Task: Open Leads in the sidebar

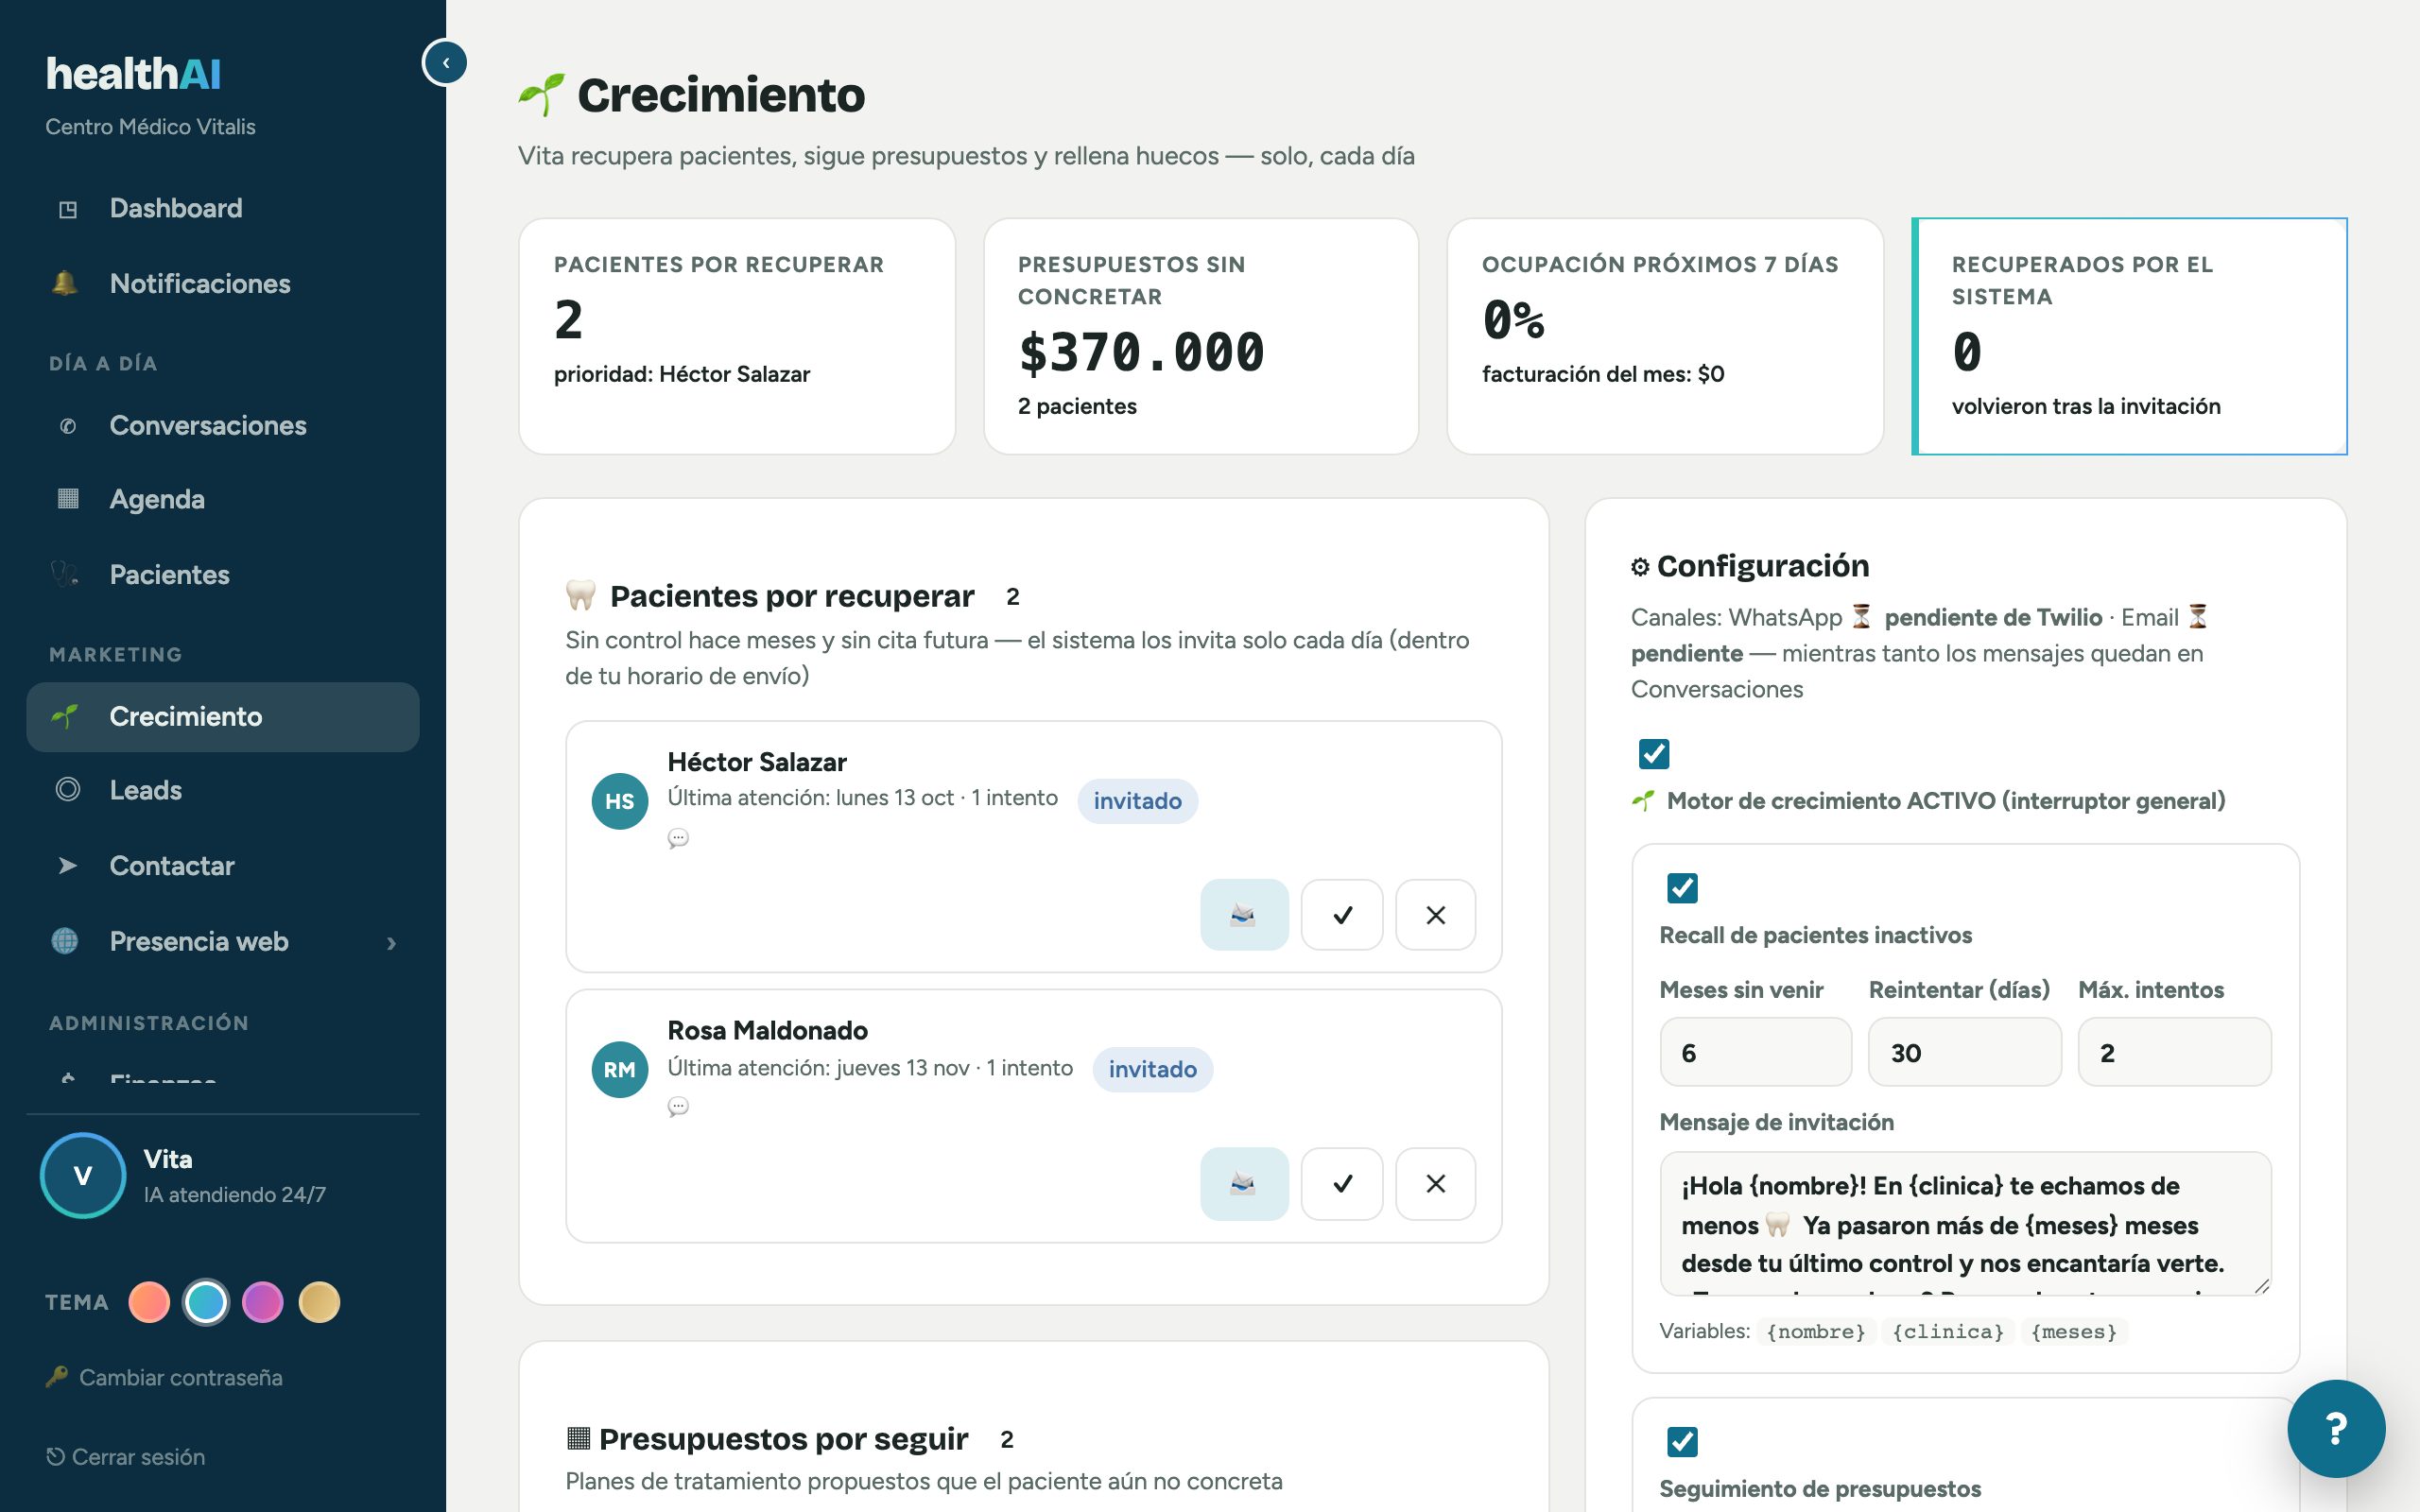Action: point(222,790)
